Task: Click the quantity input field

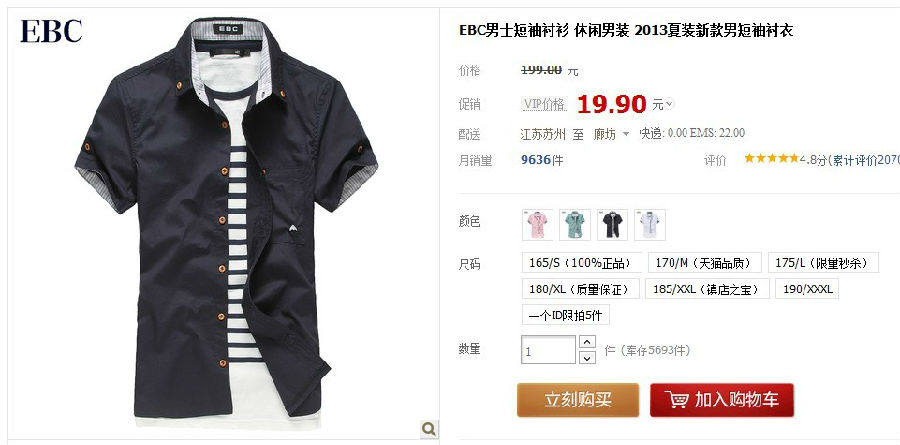Action: (548, 350)
